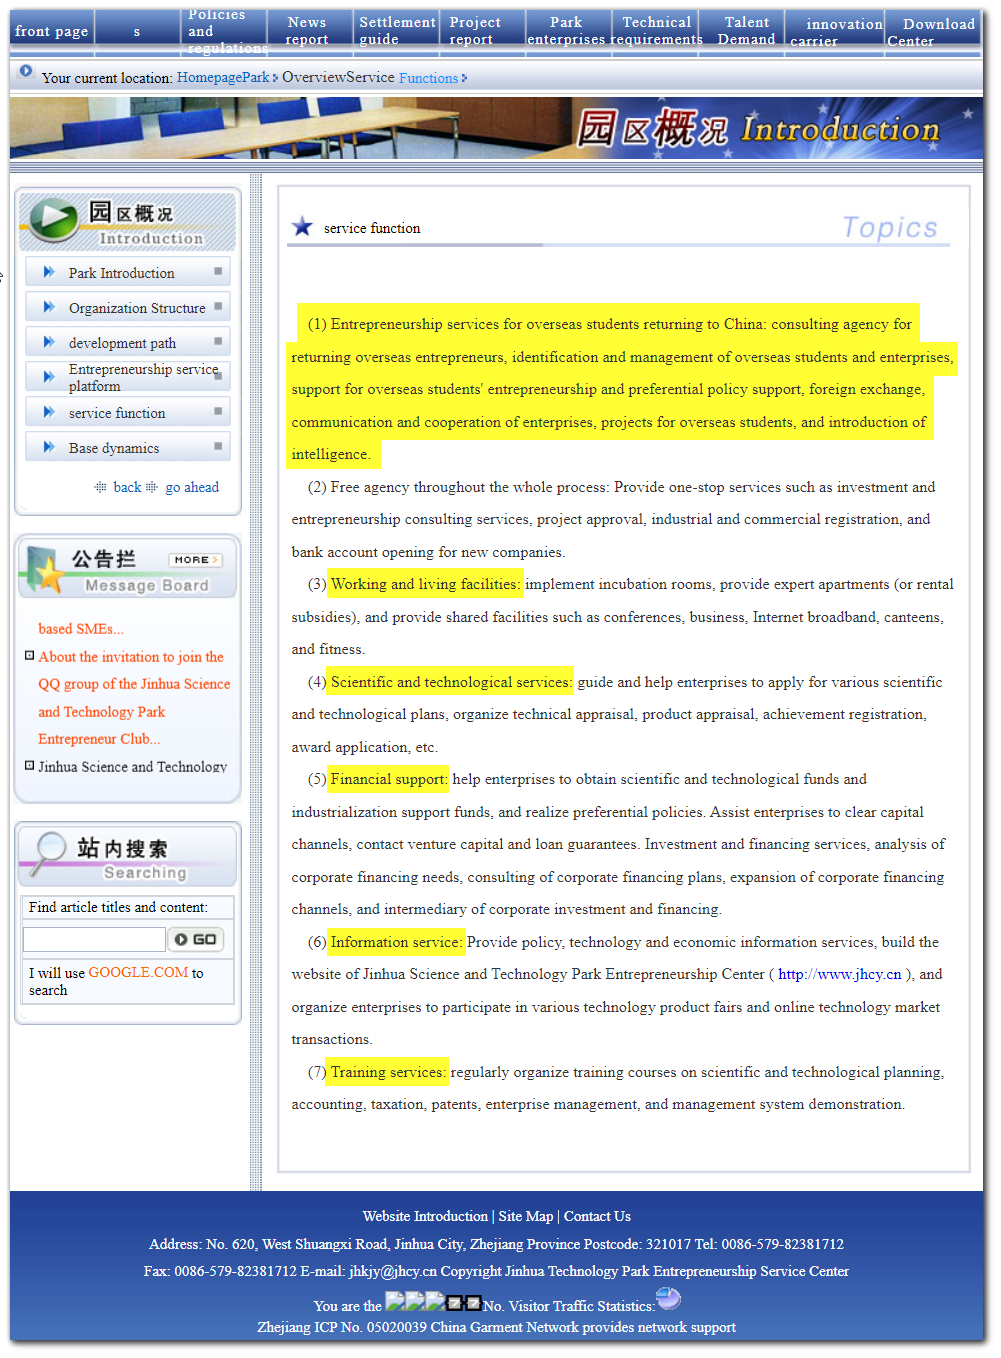Click the Contact Us footer link

pyautogui.click(x=597, y=1216)
